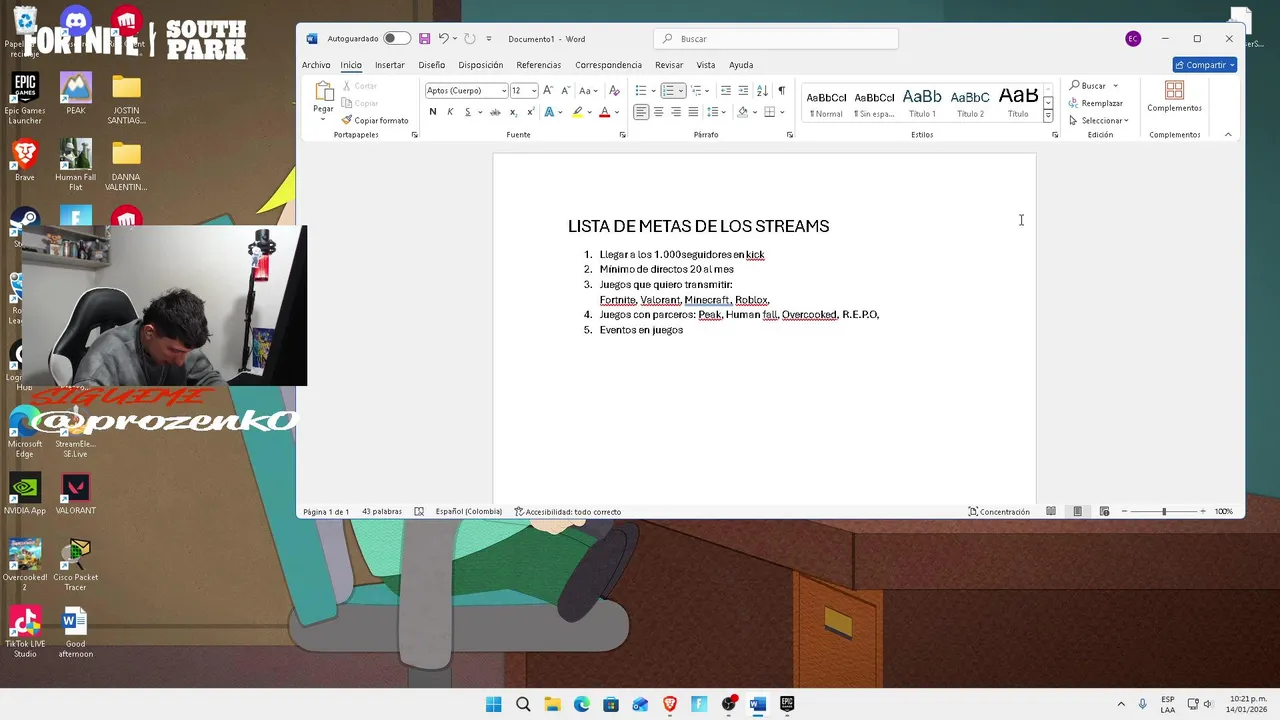The image size is (1280, 720).
Task: Align text to the right
Action: coord(676,112)
